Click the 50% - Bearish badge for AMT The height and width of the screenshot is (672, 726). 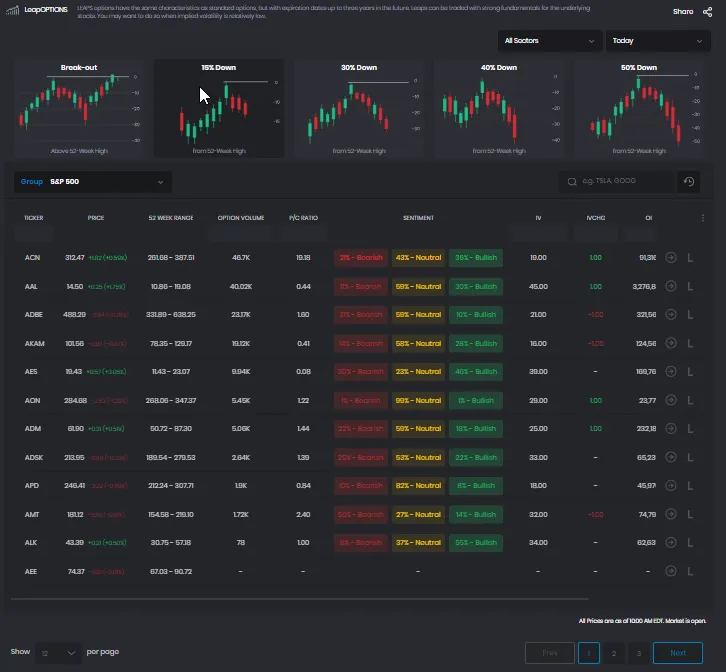361,514
